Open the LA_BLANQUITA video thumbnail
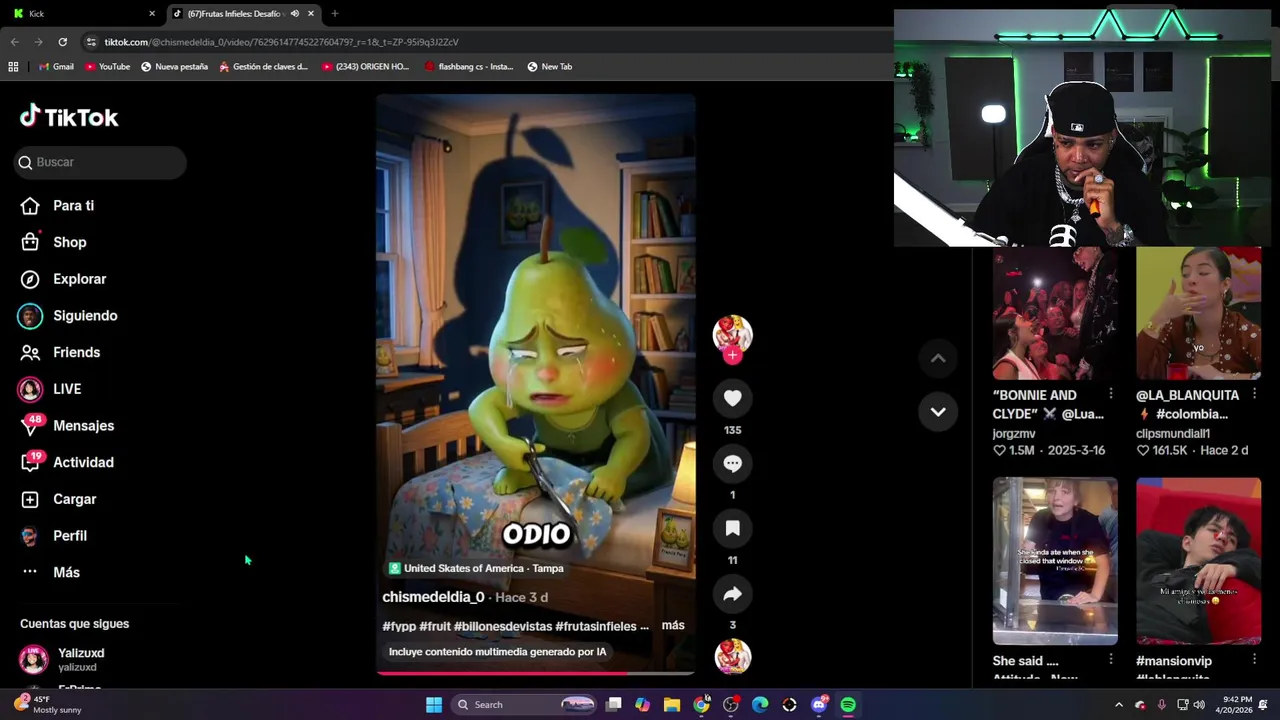This screenshot has width=1280, height=720. tap(1198, 313)
